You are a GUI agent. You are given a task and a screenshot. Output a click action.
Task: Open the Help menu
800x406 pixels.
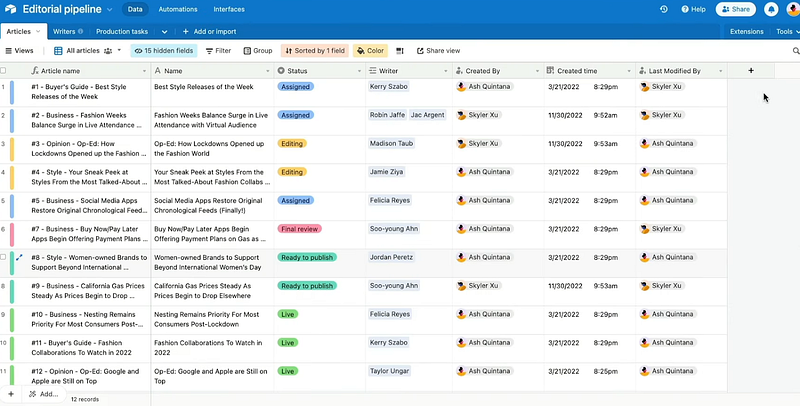pos(694,9)
